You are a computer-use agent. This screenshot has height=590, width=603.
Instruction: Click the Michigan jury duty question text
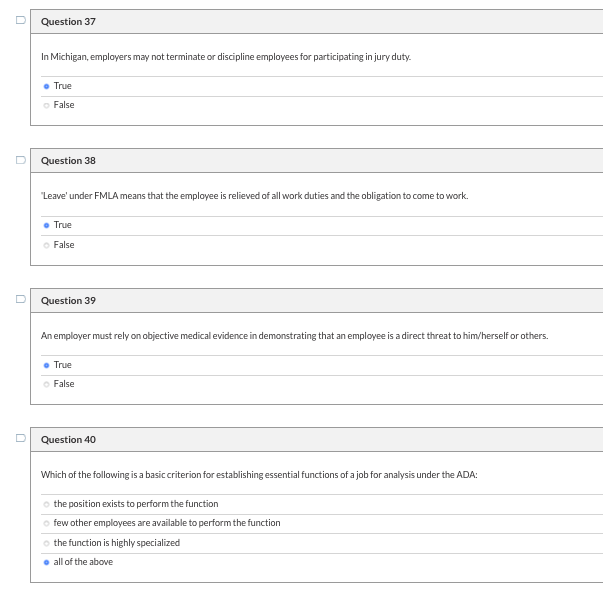tap(226, 57)
